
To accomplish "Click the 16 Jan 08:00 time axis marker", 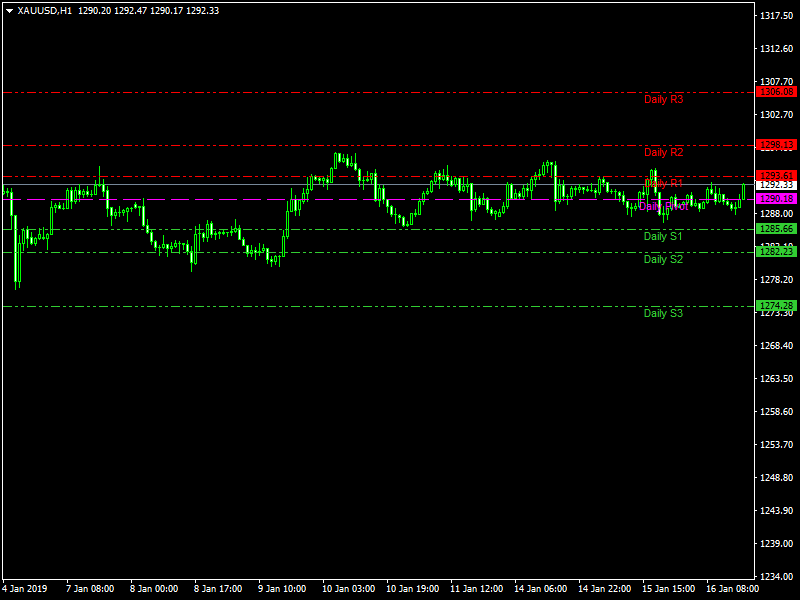I will tap(734, 588).
